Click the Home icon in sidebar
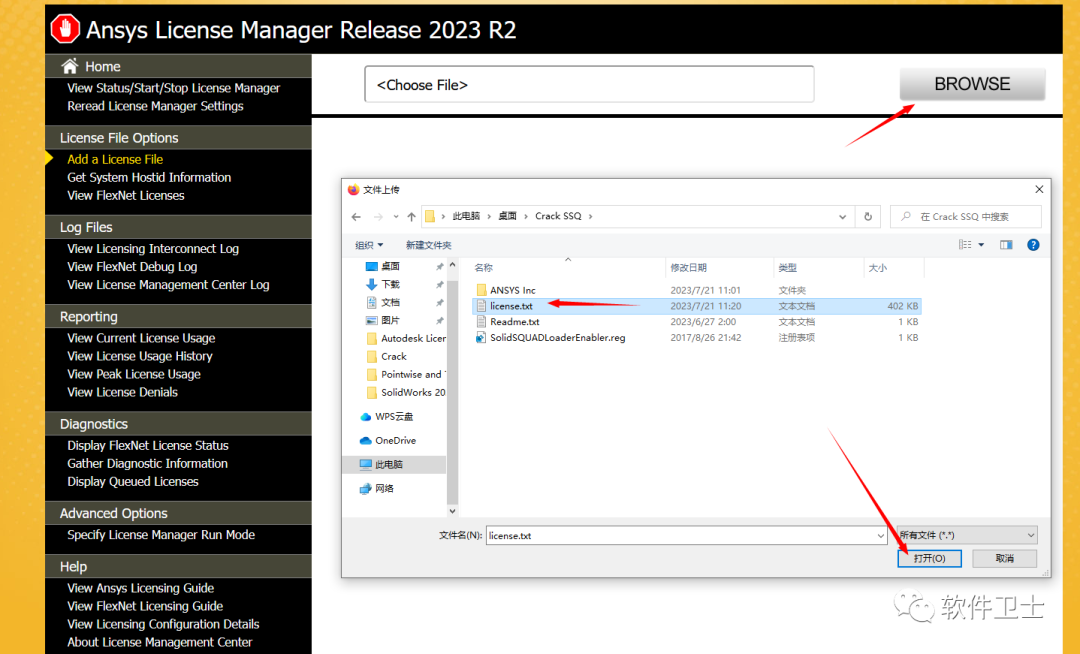Viewport: 1080px width, 654px height. click(70, 66)
